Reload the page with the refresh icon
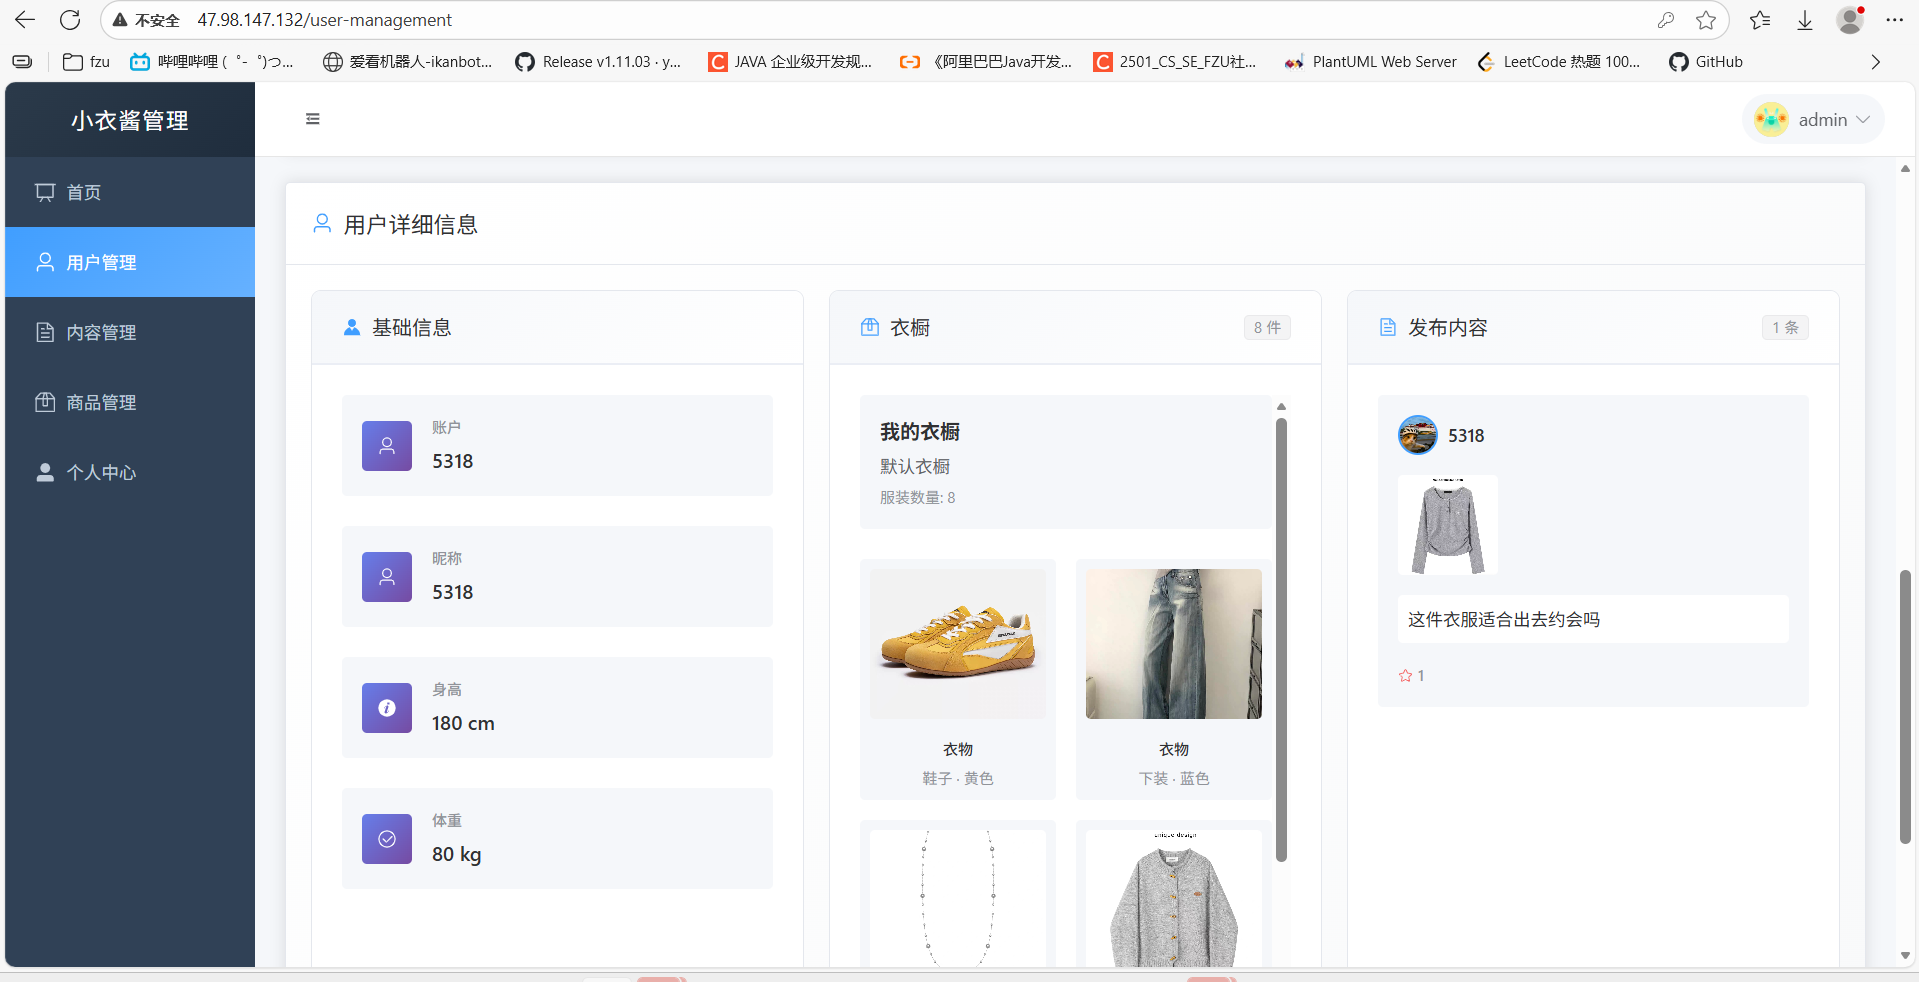1919x982 pixels. pyautogui.click(x=70, y=20)
